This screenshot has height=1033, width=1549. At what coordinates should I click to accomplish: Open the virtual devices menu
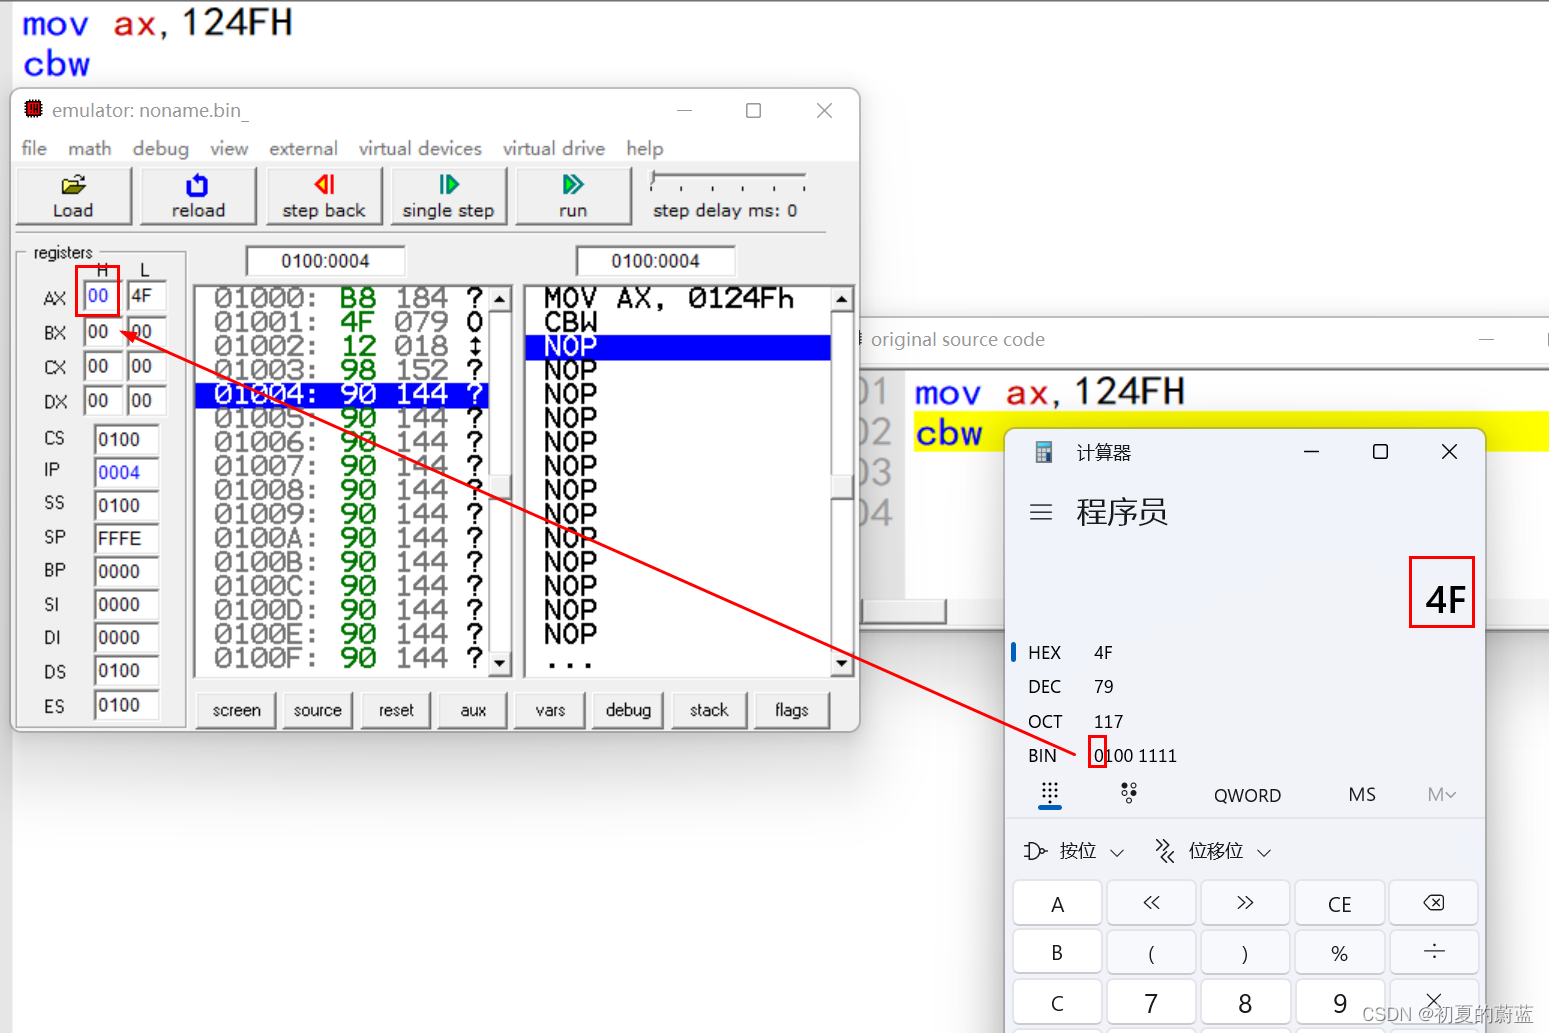[420, 148]
